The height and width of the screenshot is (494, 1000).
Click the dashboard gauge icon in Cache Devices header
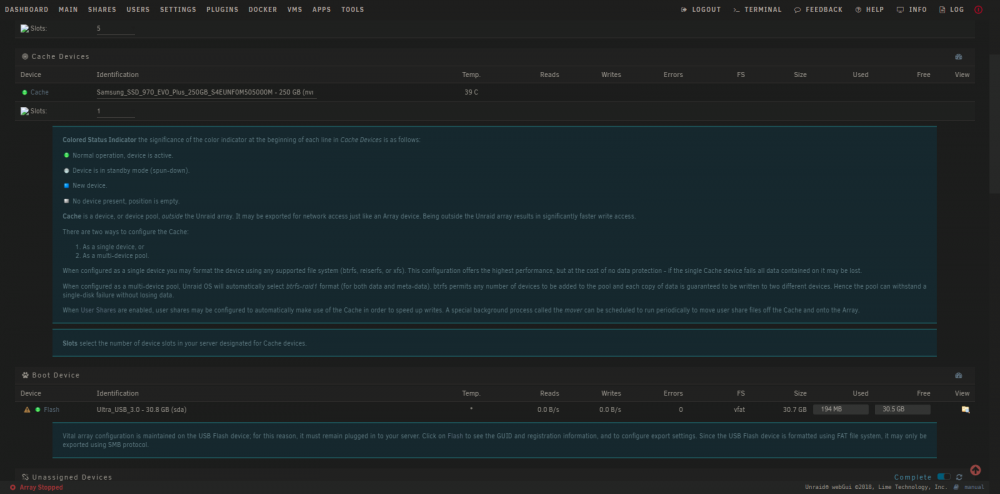tap(958, 57)
